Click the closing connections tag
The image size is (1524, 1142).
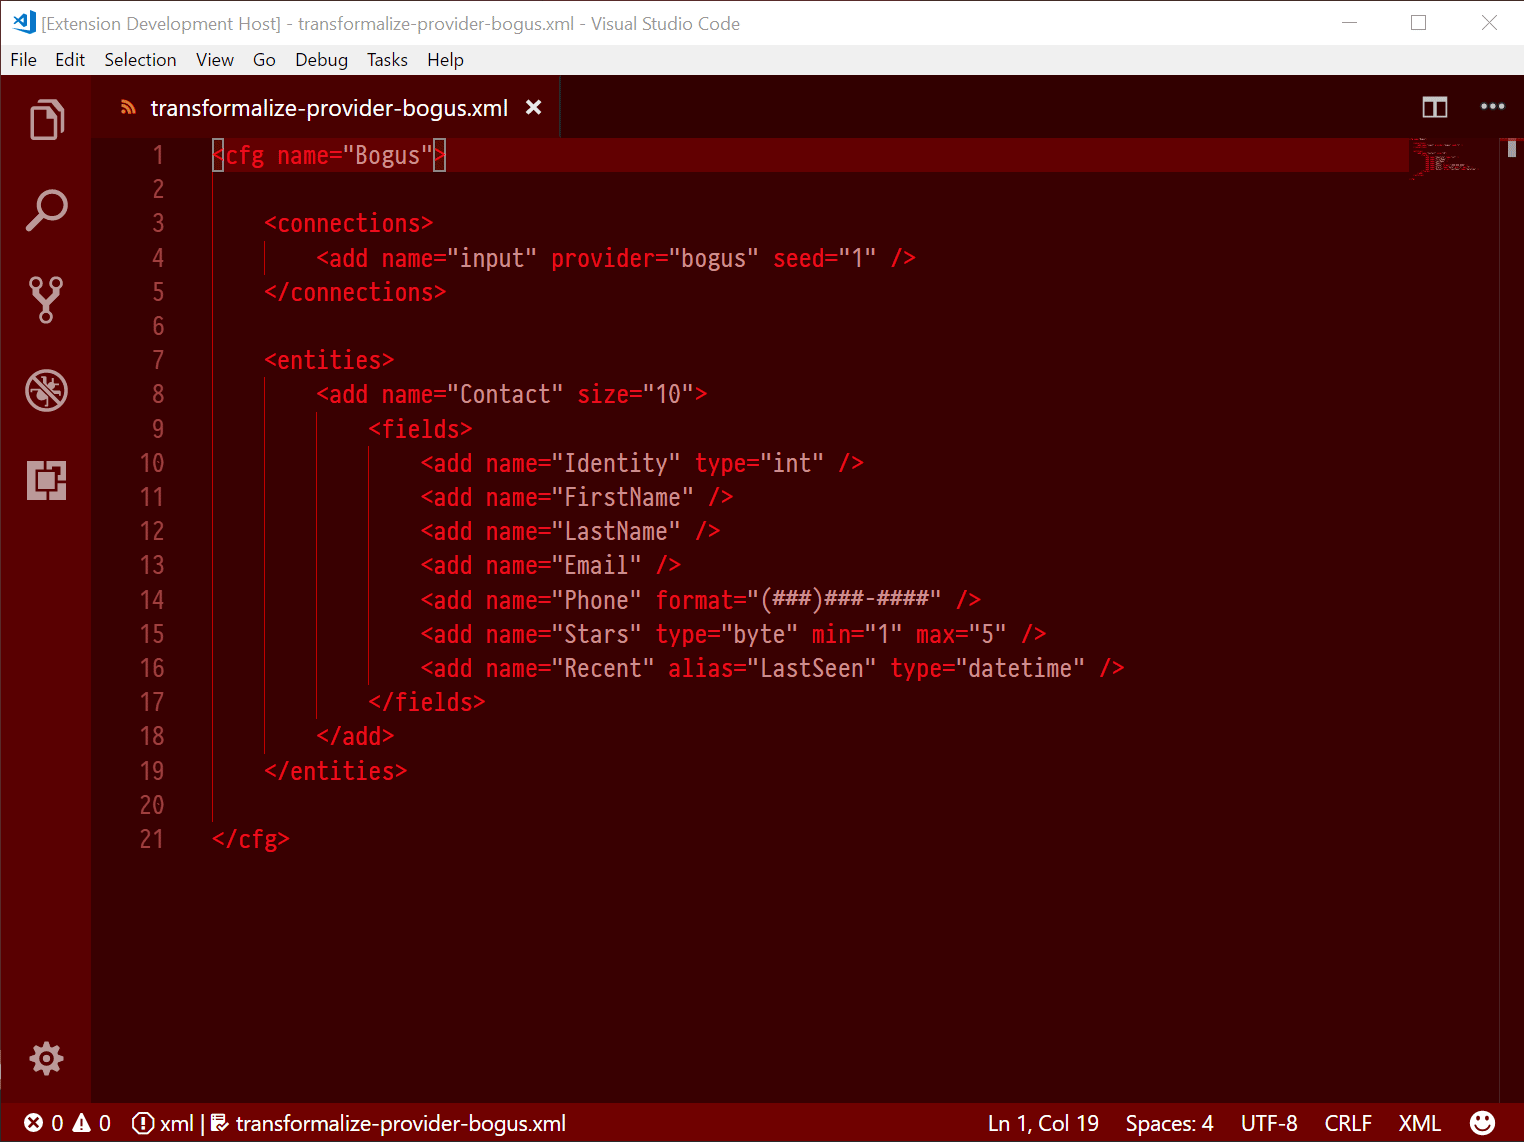point(355,292)
